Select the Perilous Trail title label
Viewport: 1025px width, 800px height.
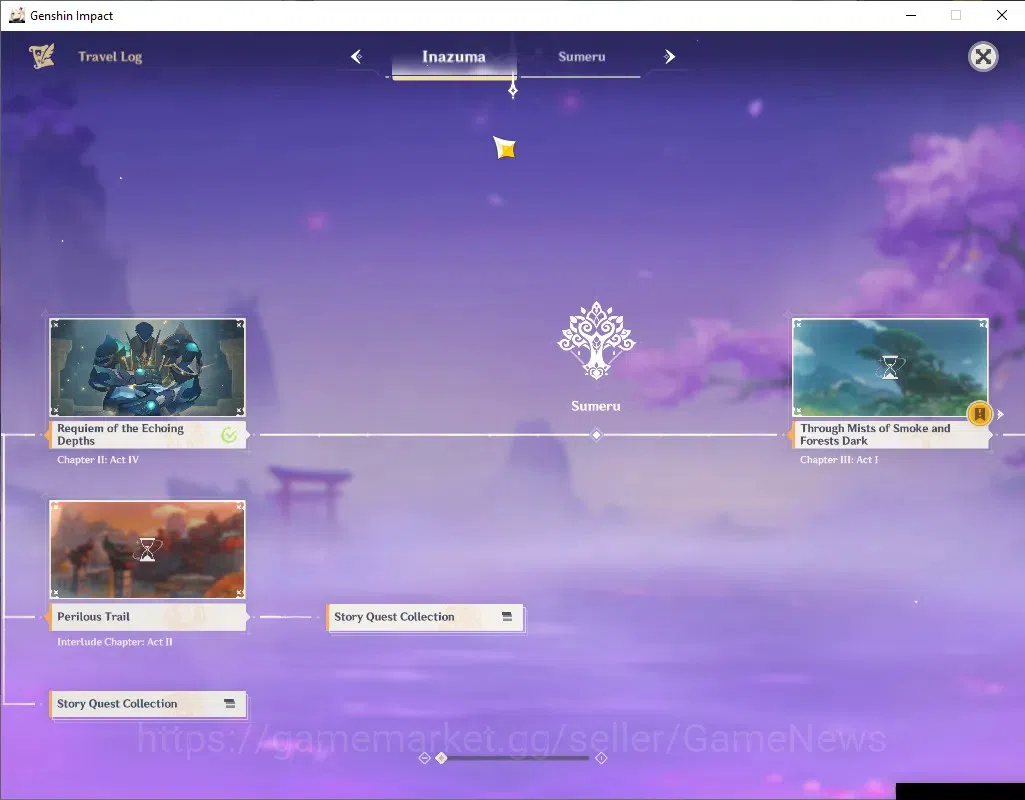[93, 616]
